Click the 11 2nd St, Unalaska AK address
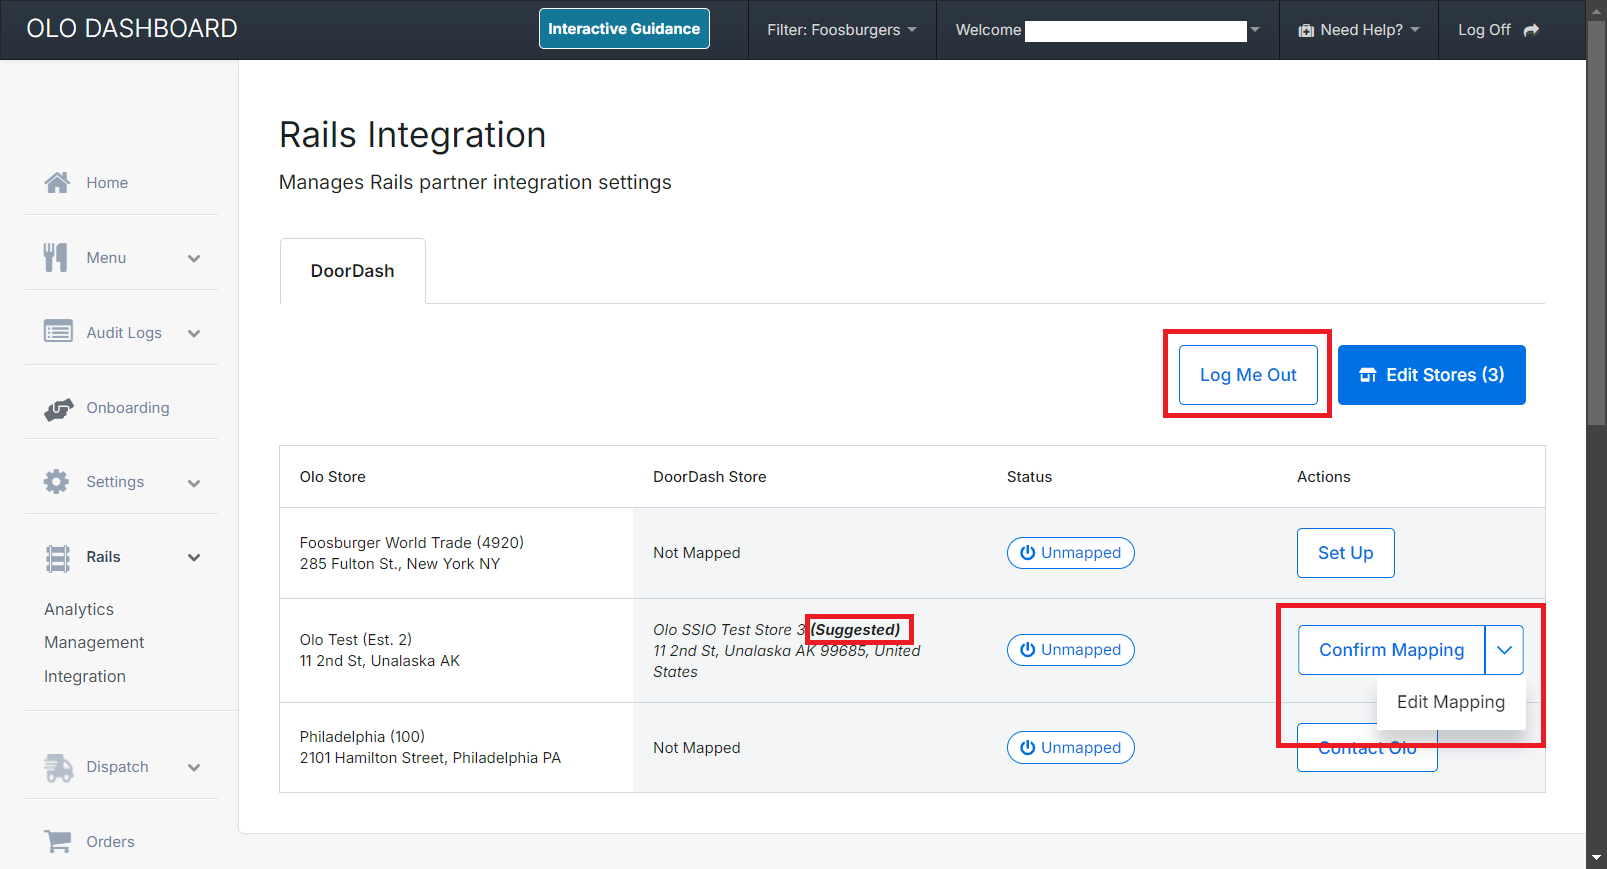The image size is (1607, 869). click(380, 661)
